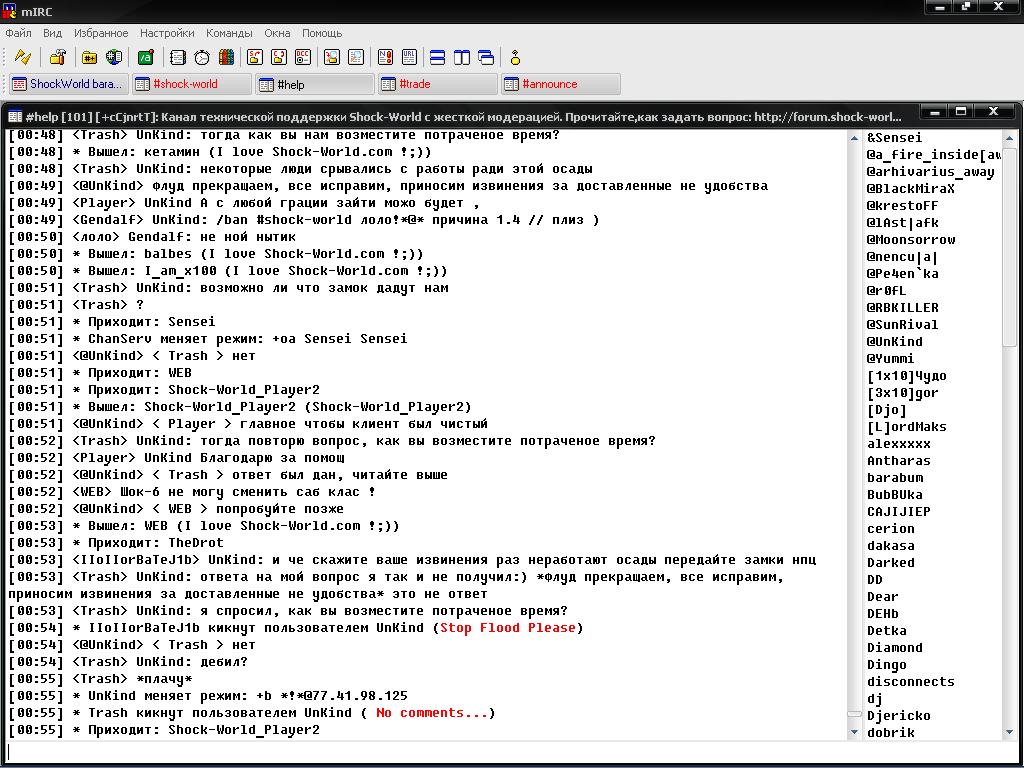
Task: Tile windows horizontally via toolbar icon
Action: 438,57
